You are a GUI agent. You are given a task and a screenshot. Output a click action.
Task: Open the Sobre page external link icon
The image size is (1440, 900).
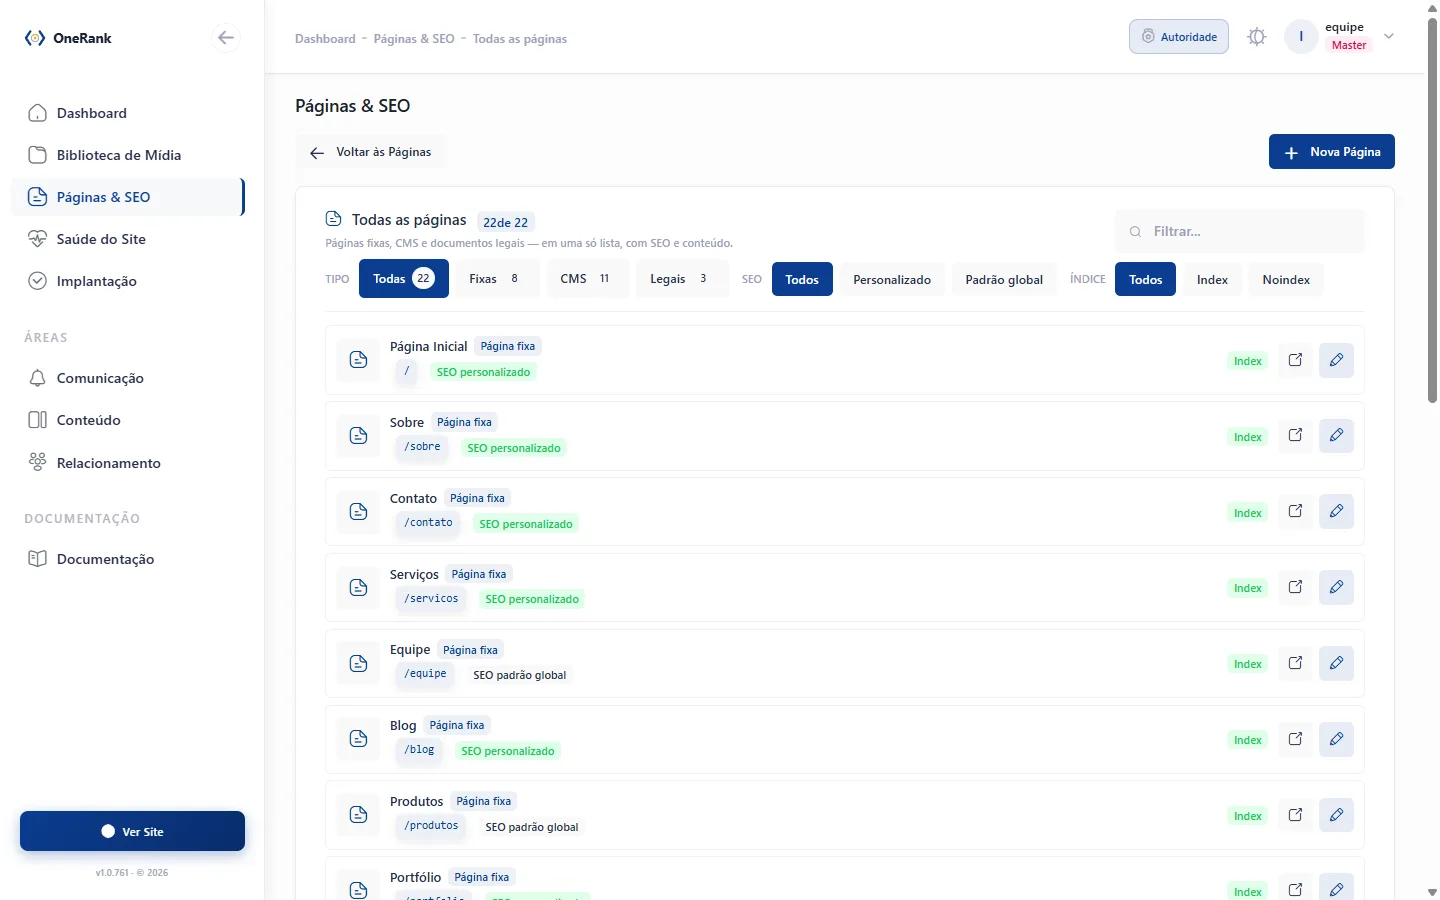point(1295,436)
